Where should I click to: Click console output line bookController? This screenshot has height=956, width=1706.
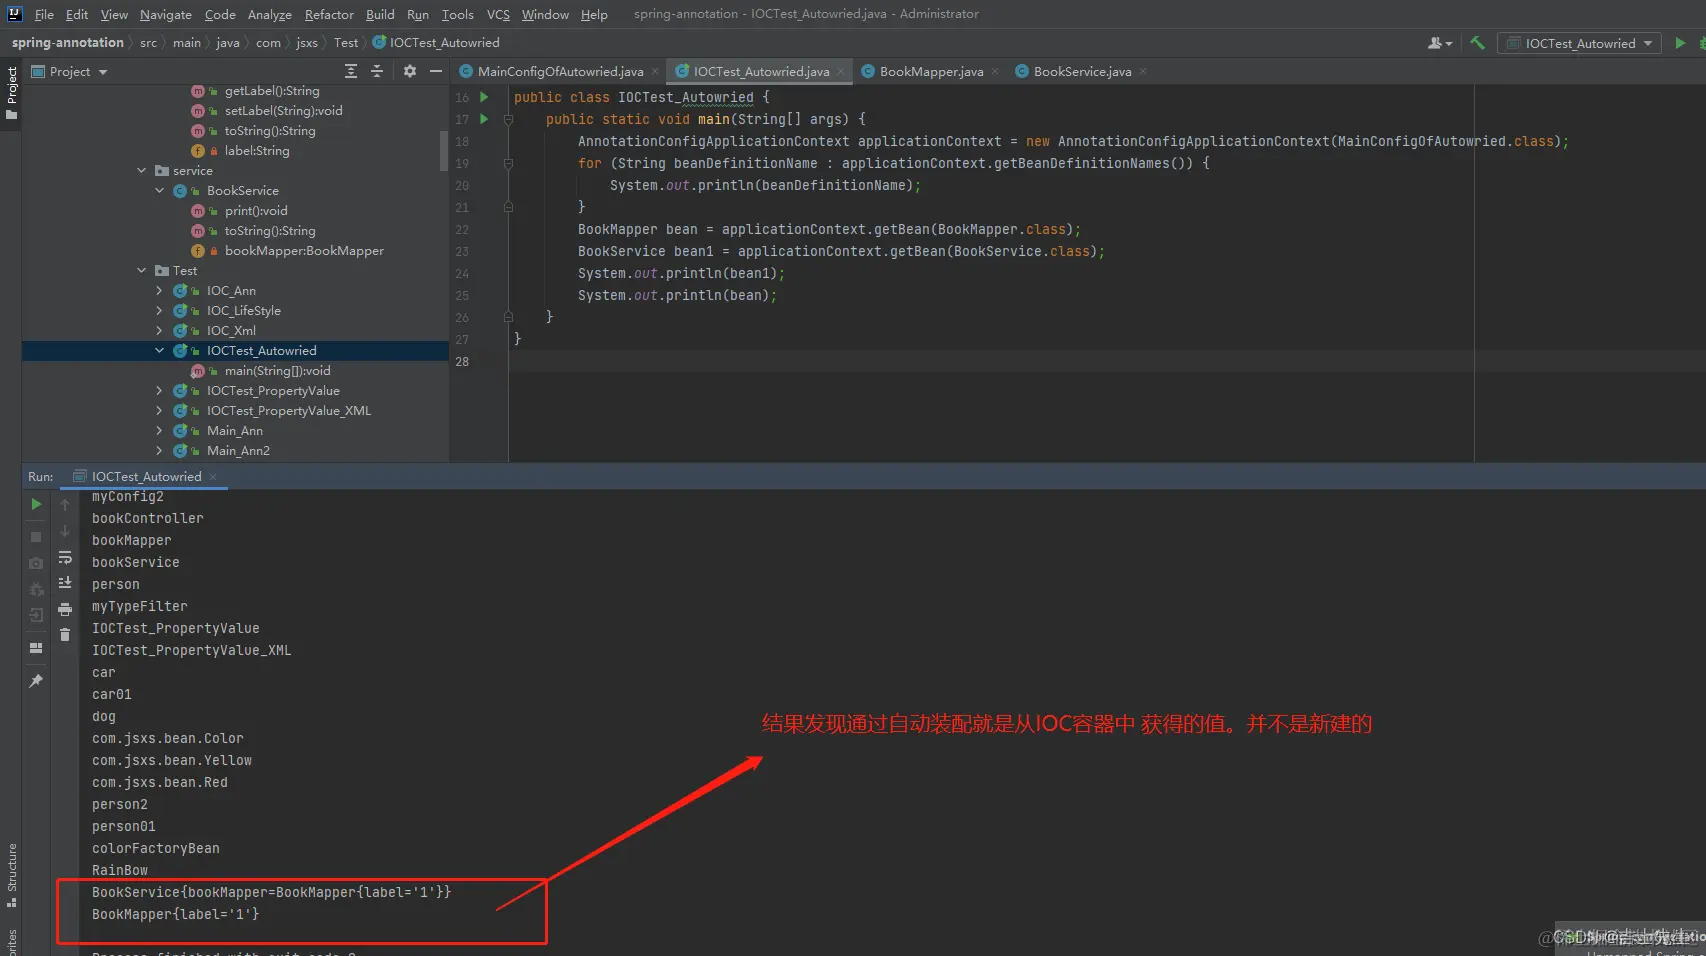[148, 518]
